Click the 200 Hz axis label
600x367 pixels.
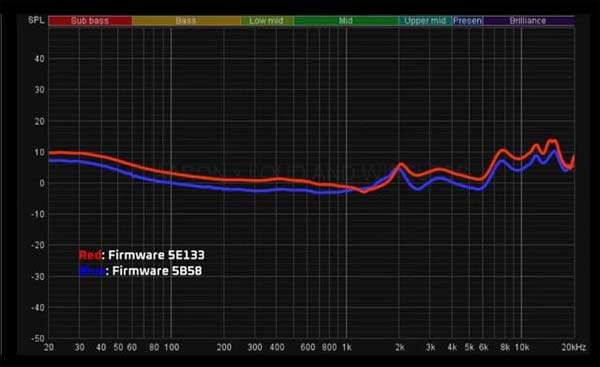pyautogui.click(x=224, y=347)
